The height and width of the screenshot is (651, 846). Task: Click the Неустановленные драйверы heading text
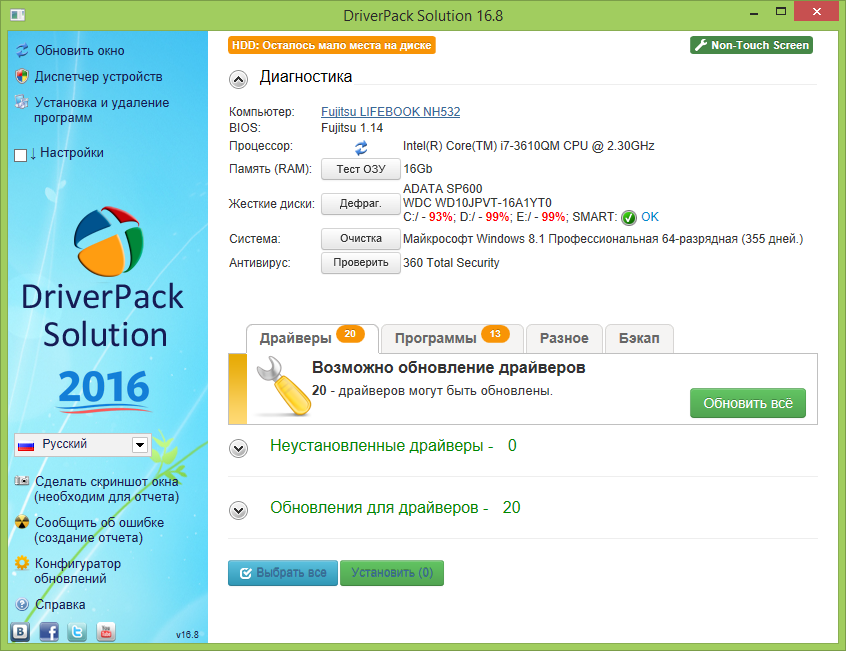click(x=382, y=446)
